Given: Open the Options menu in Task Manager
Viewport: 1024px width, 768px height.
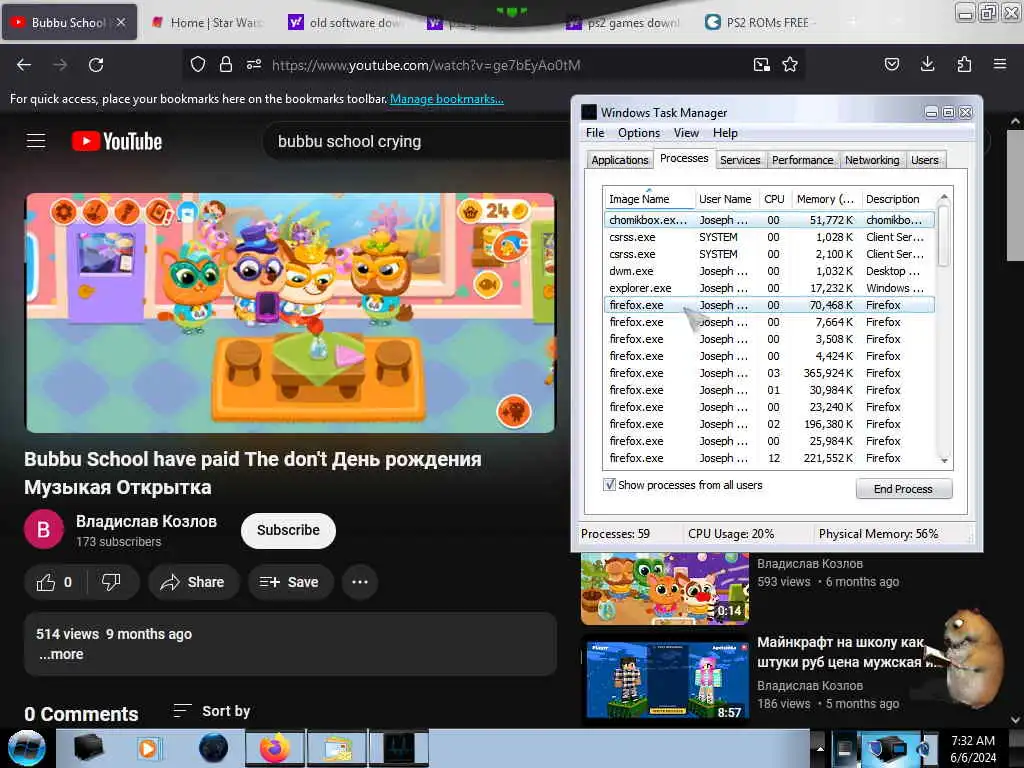Looking at the screenshot, I should [639, 133].
